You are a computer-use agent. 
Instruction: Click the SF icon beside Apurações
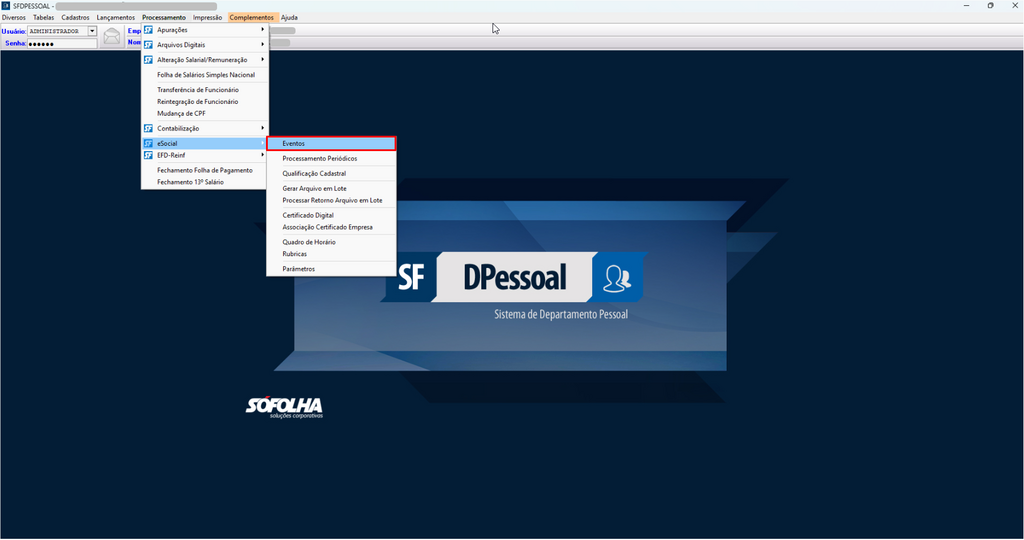point(148,30)
